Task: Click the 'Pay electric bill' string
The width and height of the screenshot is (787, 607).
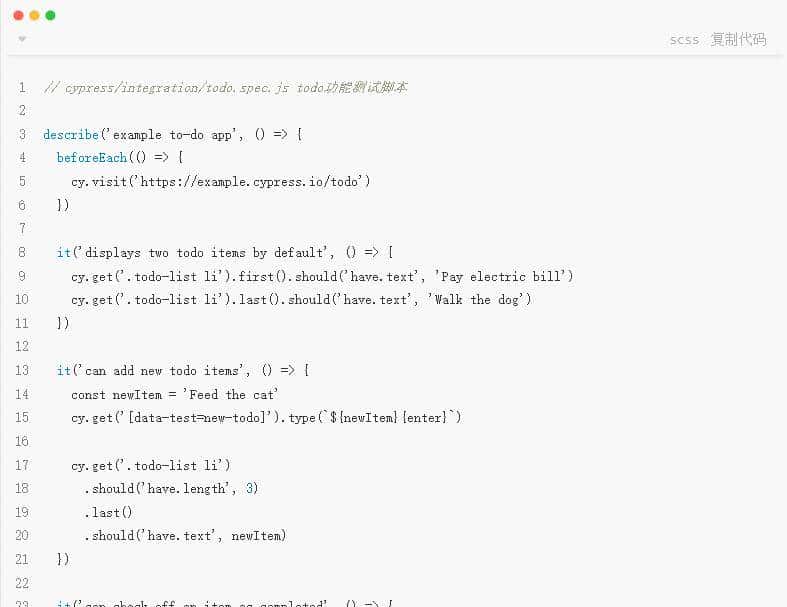Action: tap(501, 276)
